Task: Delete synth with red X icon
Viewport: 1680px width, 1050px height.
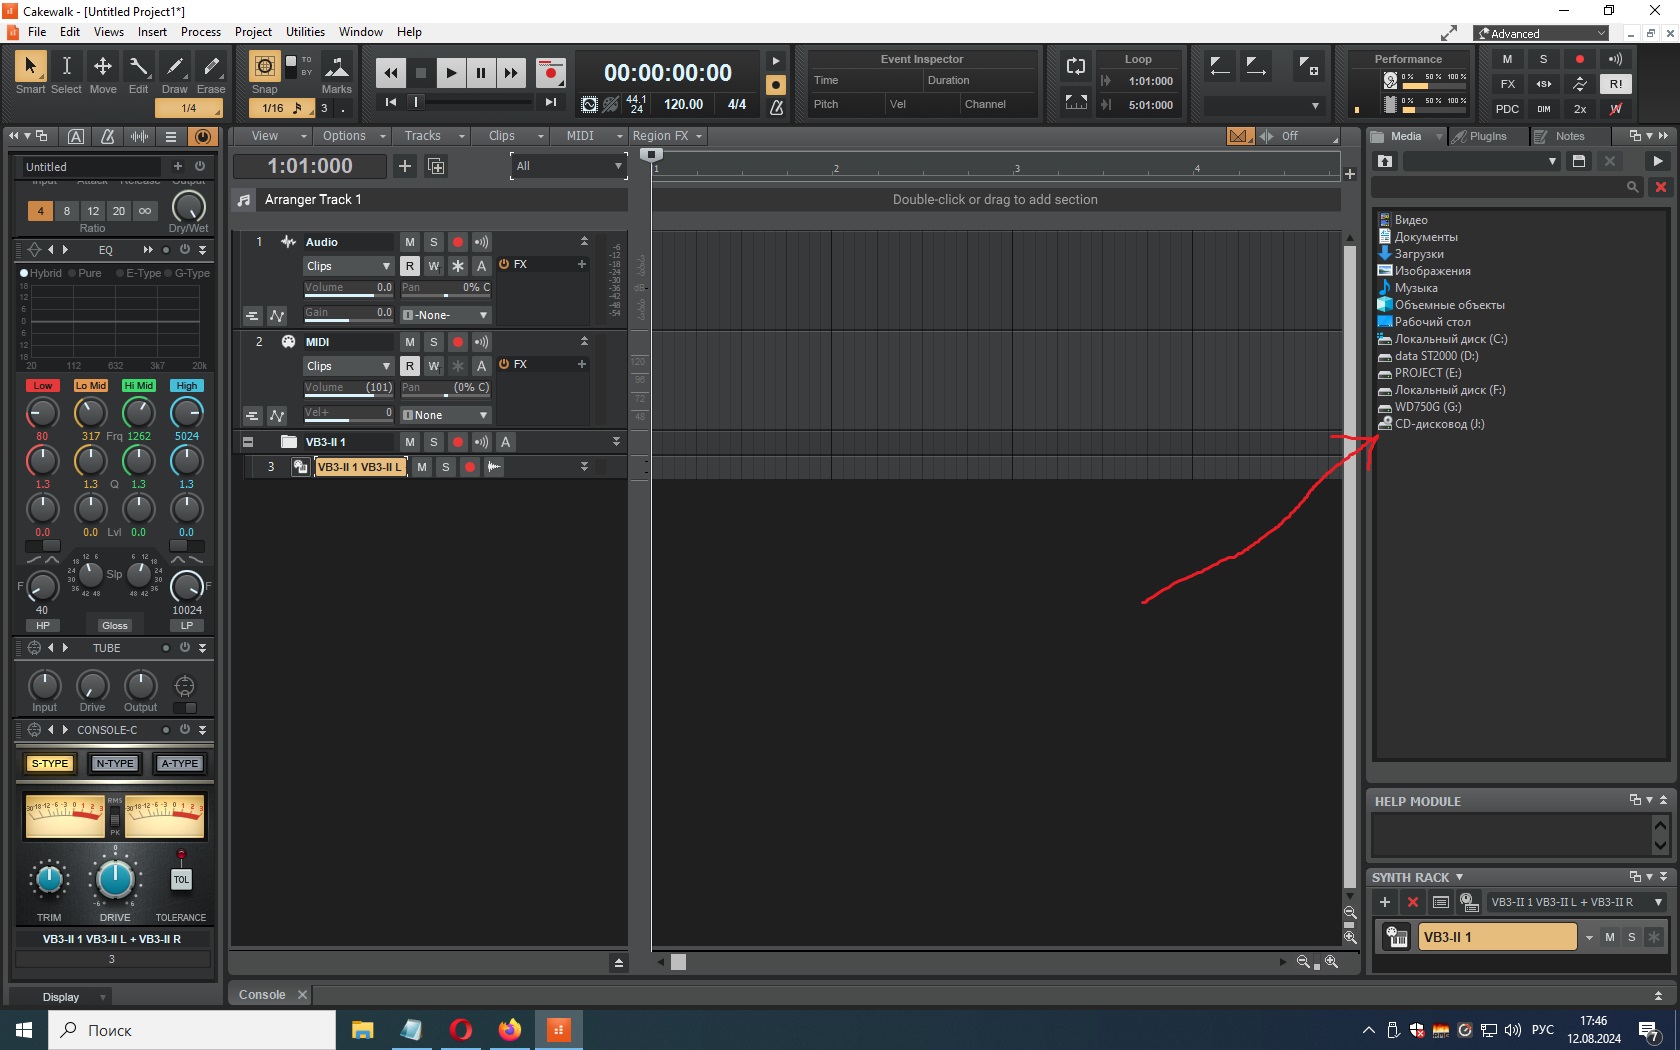Action: coord(1413,902)
